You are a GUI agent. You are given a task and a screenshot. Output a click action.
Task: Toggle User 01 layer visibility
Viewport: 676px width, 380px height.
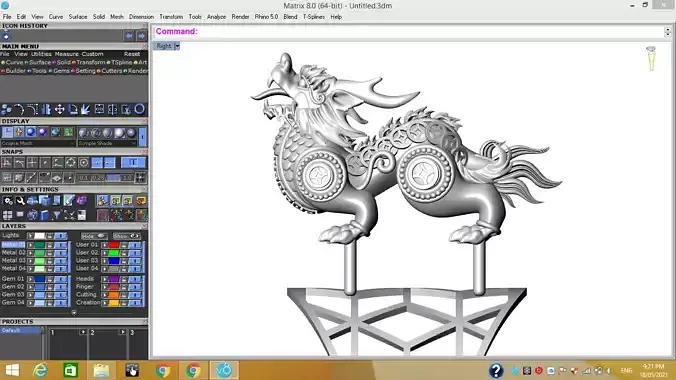pyautogui.click(x=135, y=245)
